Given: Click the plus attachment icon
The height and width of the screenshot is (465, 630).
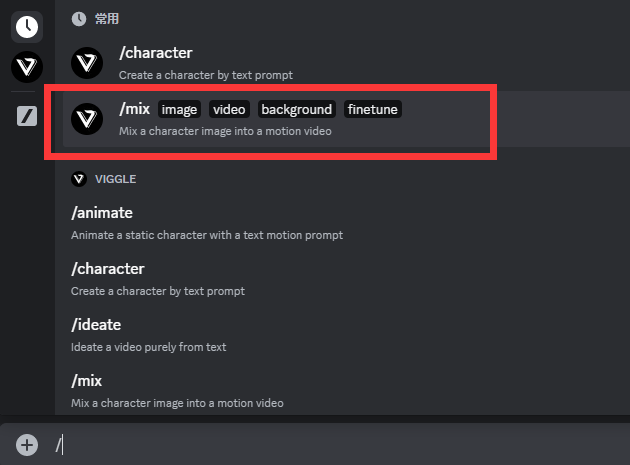Looking at the screenshot, I should (x=27, y=445).
